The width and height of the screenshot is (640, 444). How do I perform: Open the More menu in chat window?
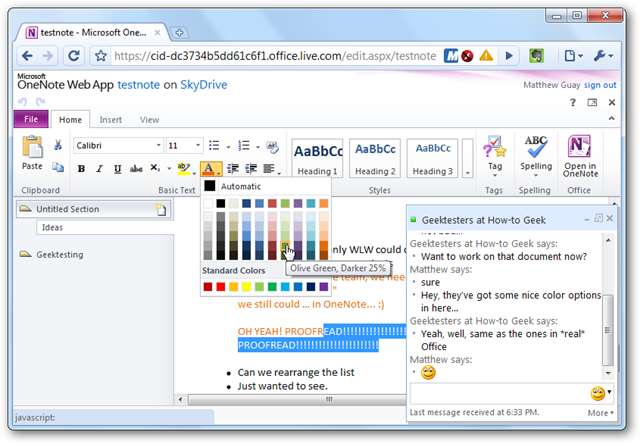point(600,413)
